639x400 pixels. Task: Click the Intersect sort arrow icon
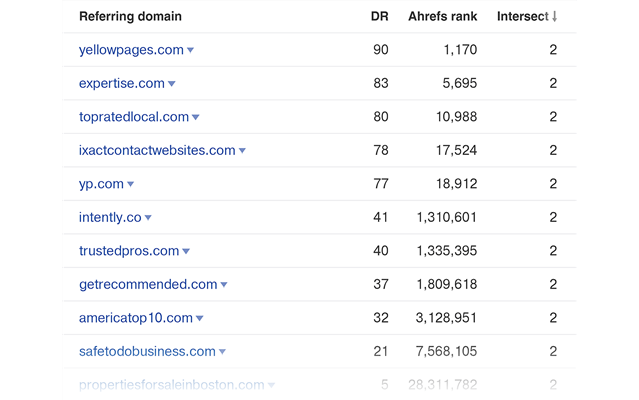pos(555,17)
